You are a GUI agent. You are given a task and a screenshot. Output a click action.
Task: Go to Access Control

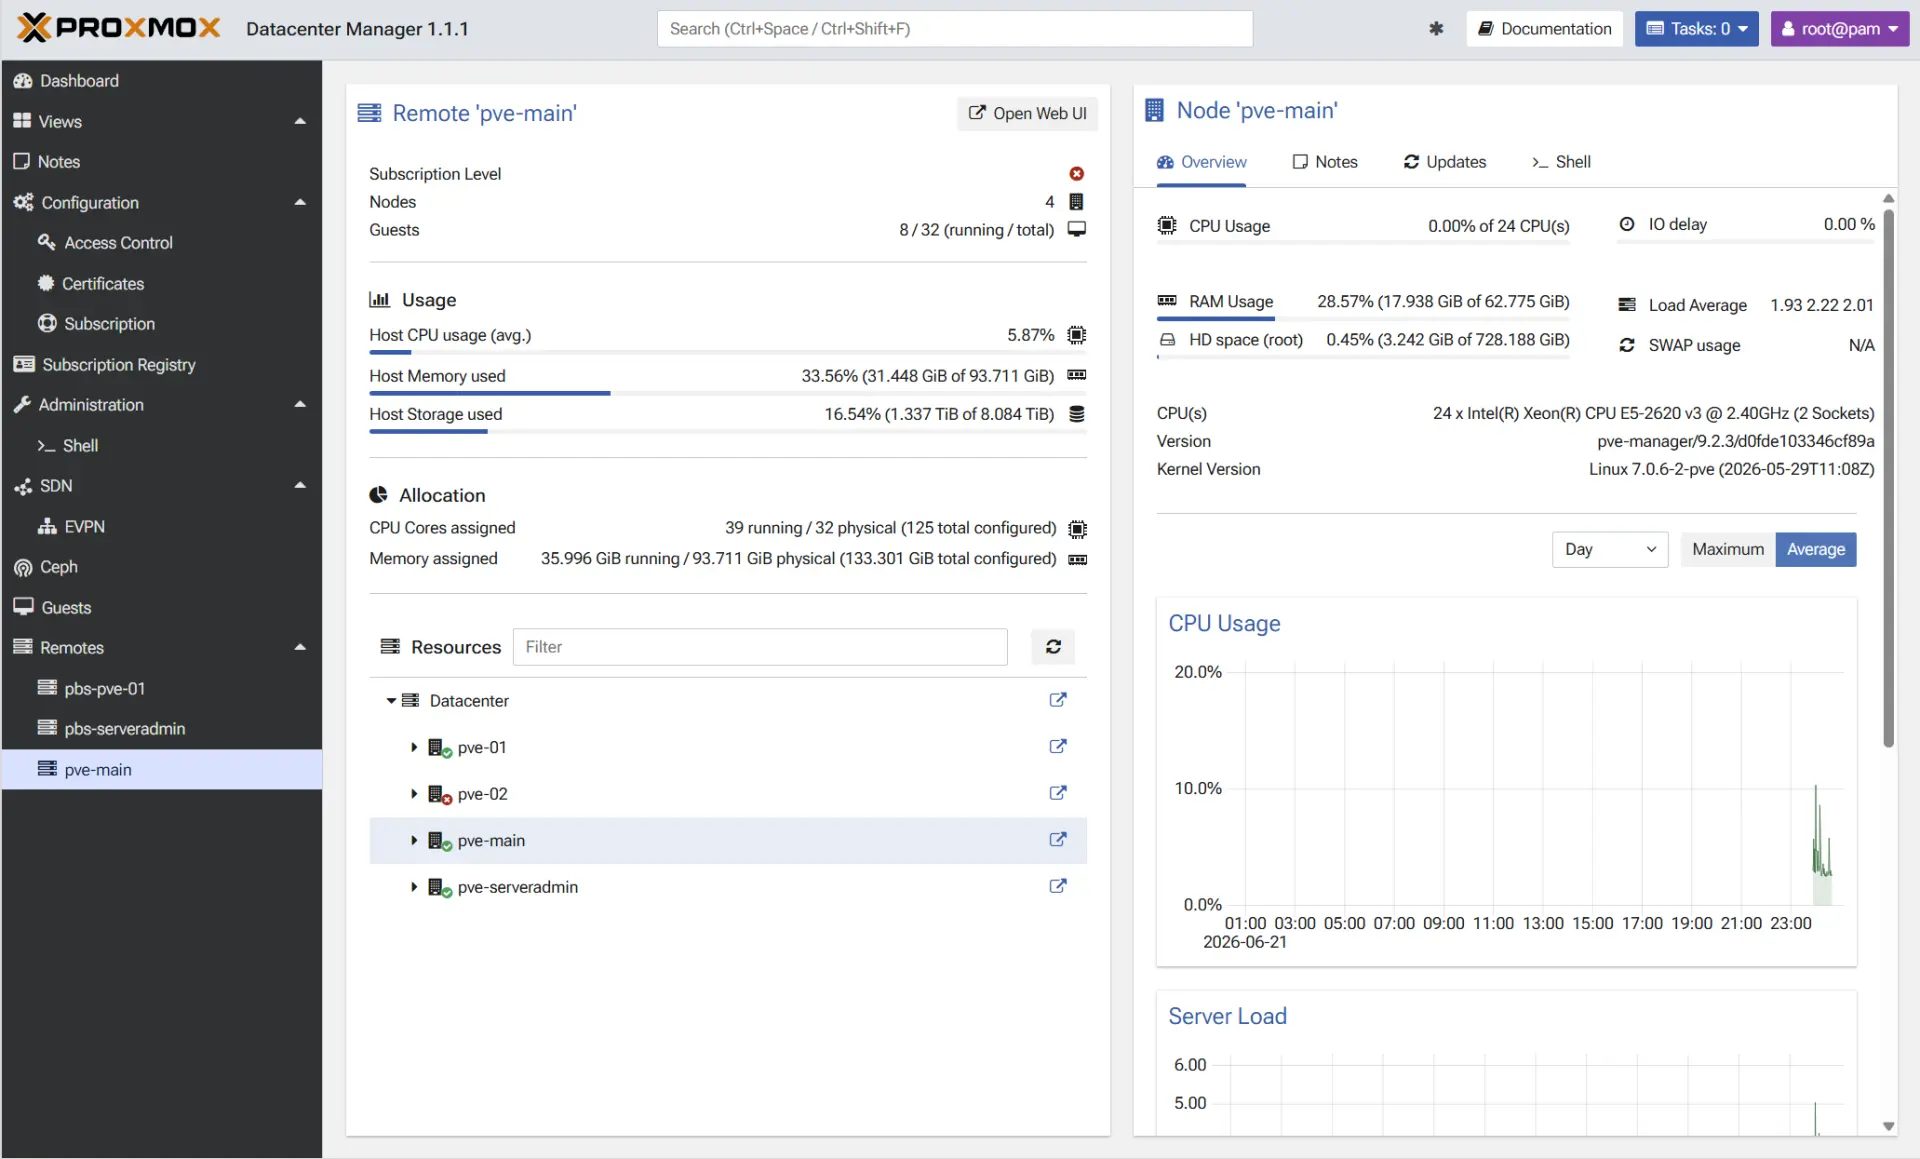tap(161, 243)
